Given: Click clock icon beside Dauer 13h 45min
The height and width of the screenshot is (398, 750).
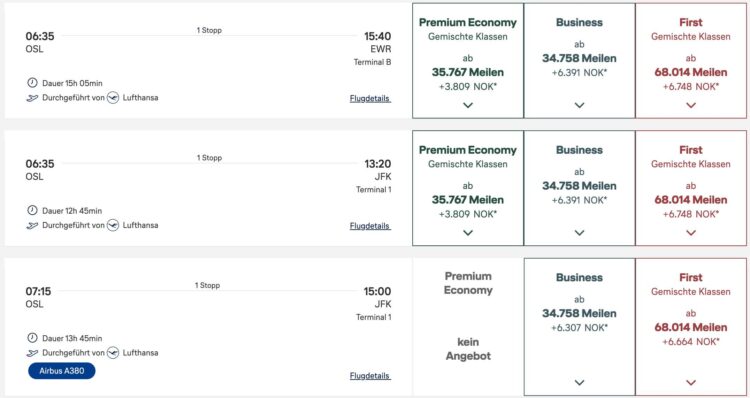Looking at the screenshot, I should [32, 338].
